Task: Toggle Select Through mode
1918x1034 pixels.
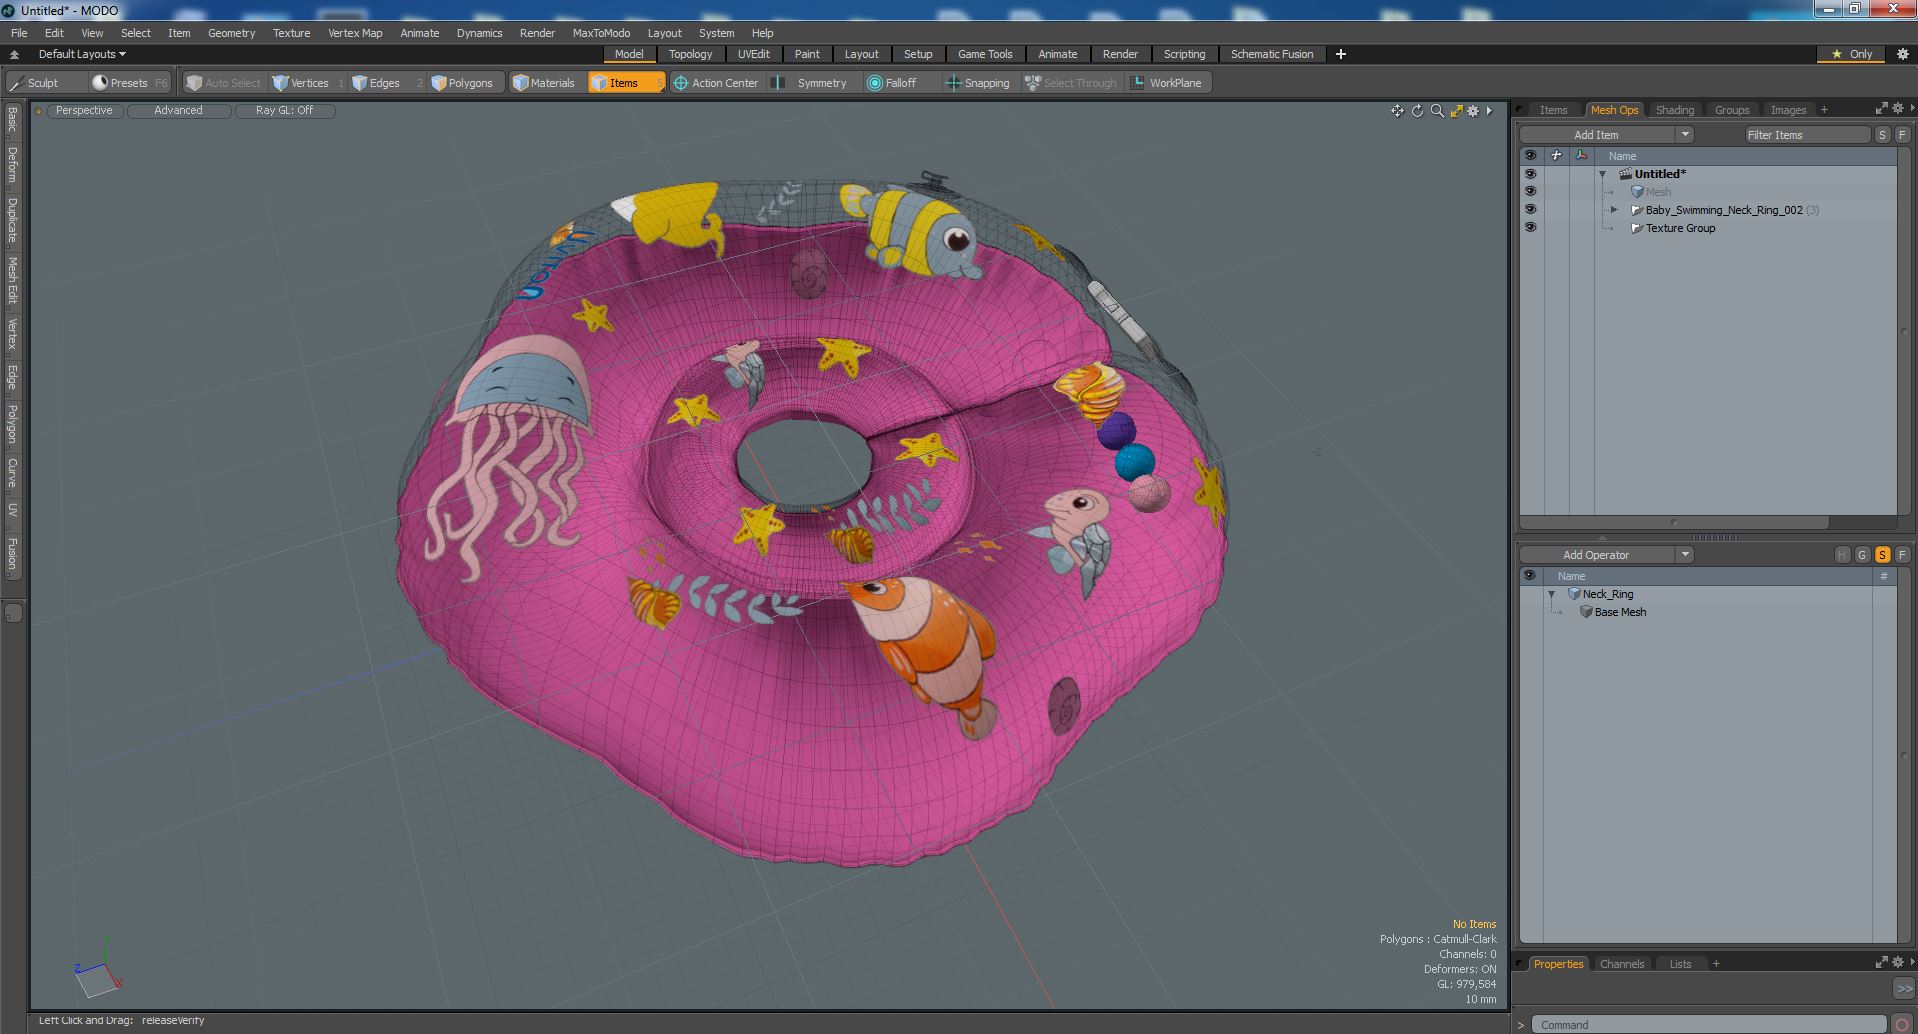Action: tap(1071, 83)
